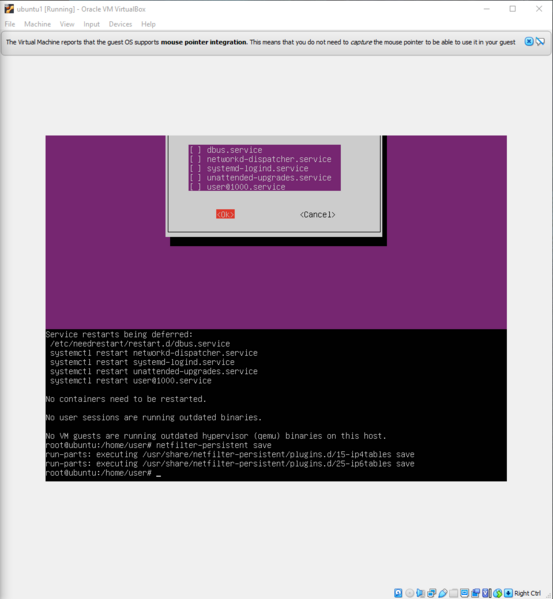Click the 'No VM guests are running outdated hypervisor' line
This screenshot has height=599, width=553.
point(216,436)
